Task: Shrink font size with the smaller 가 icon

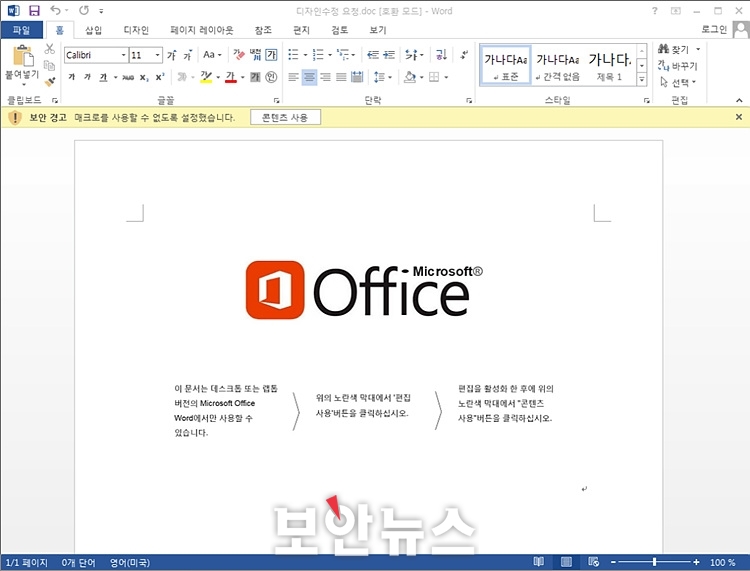Action: click(x=188, y=55)
